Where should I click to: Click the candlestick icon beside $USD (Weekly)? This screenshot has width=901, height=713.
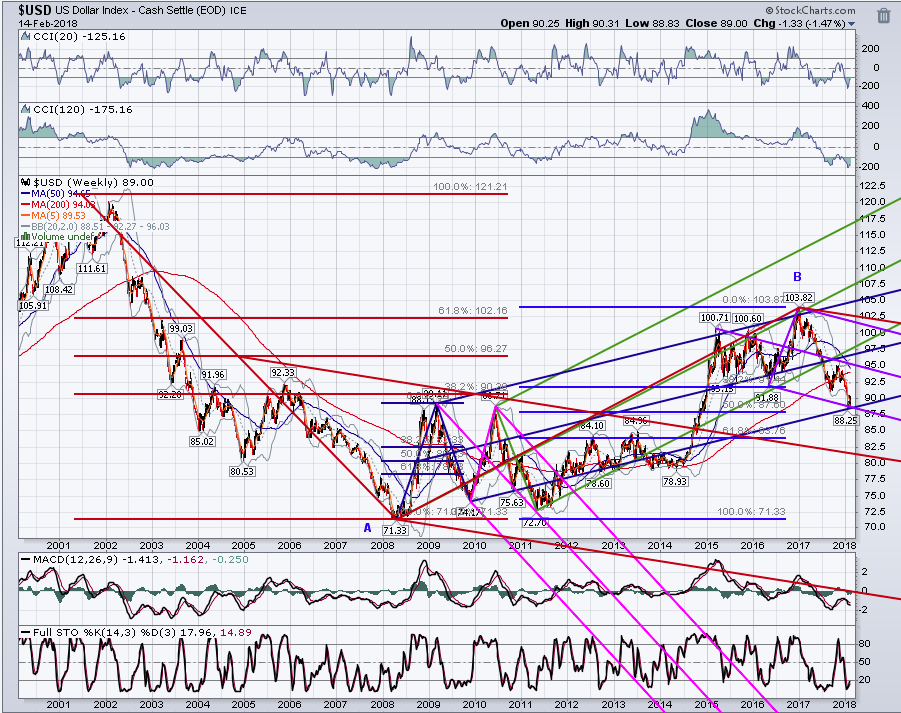[25, 182]
